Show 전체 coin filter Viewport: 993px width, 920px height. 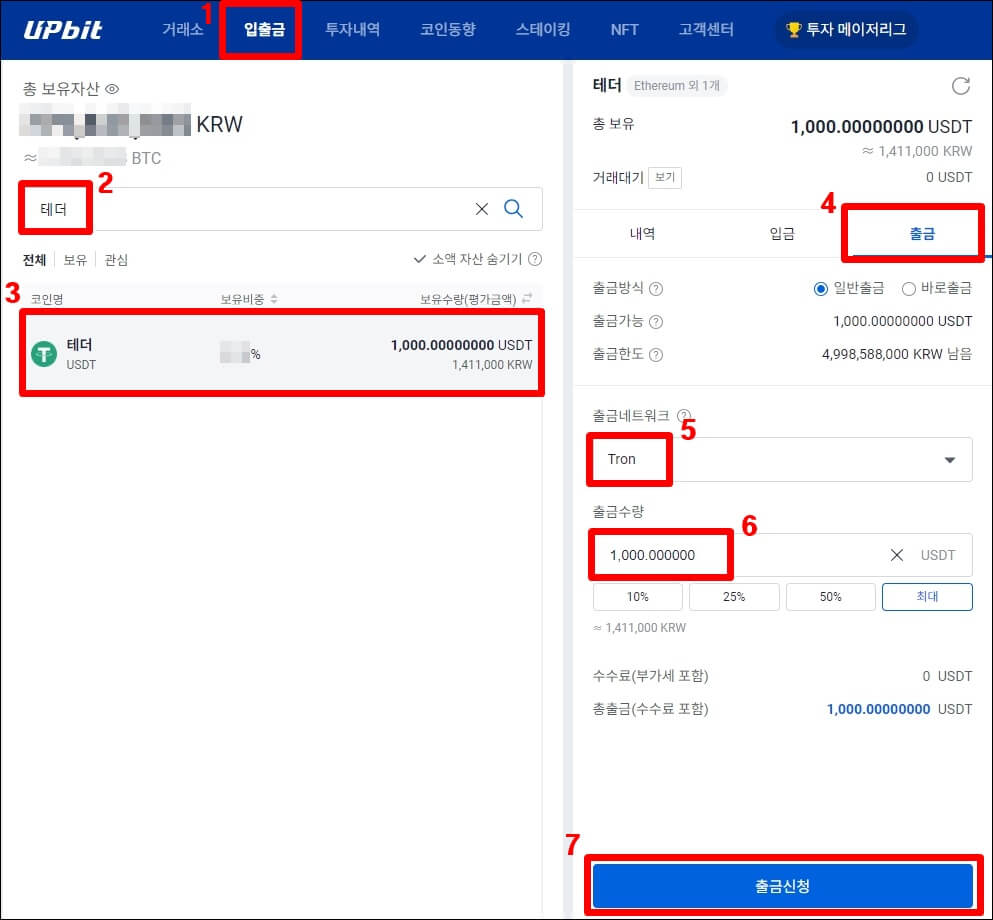point(35,260)
